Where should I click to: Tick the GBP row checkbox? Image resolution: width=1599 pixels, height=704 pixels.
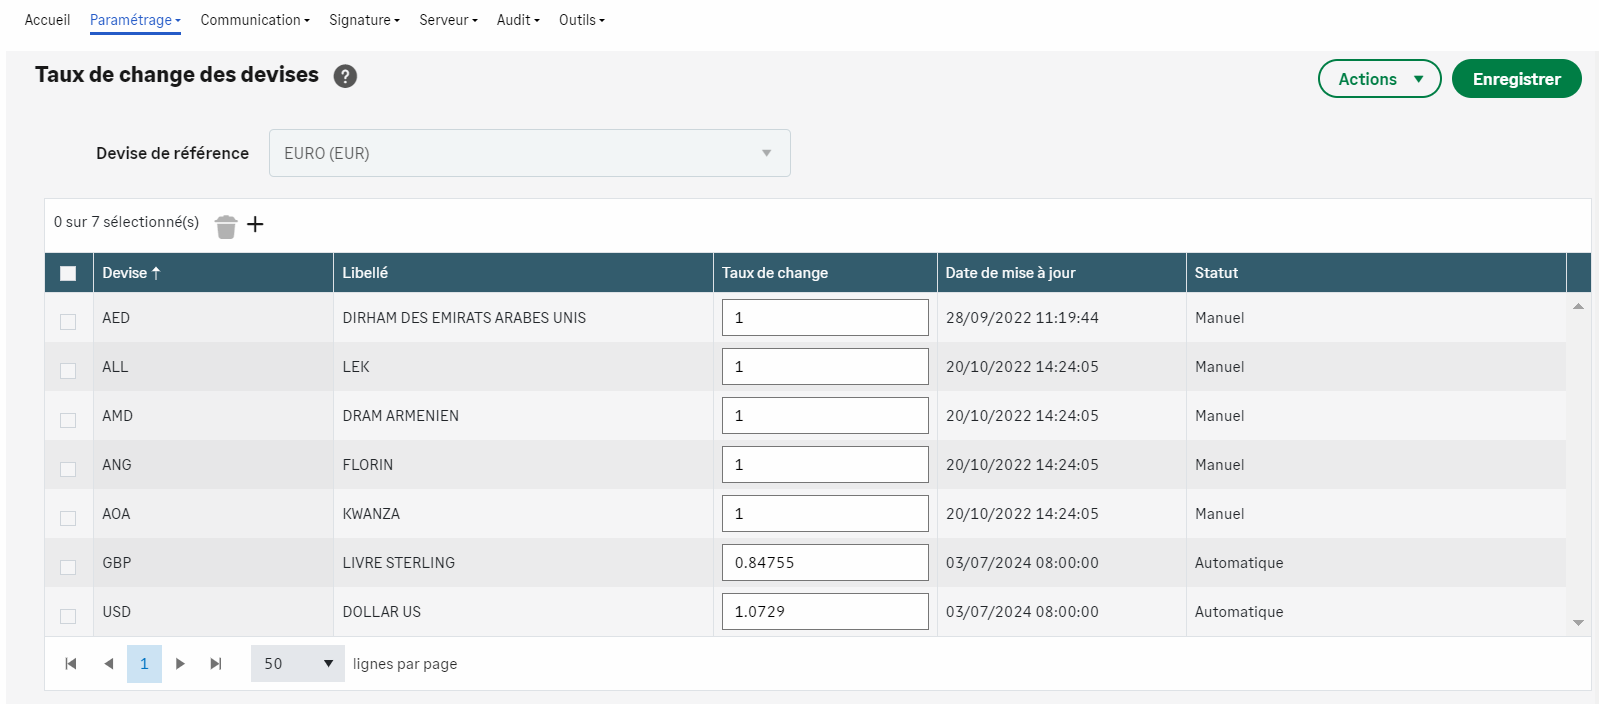pos(68,566)
